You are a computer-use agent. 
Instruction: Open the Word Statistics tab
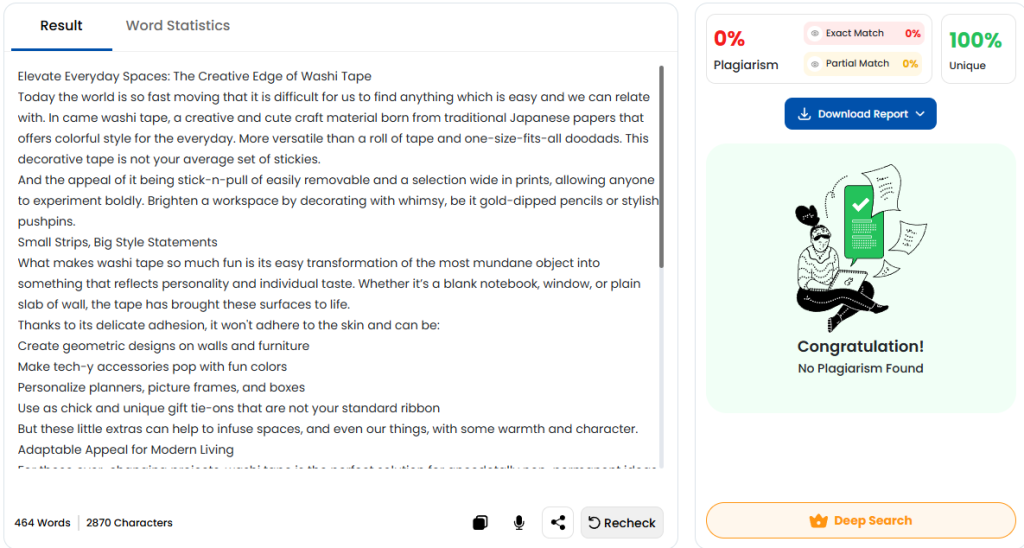(177, 26)
